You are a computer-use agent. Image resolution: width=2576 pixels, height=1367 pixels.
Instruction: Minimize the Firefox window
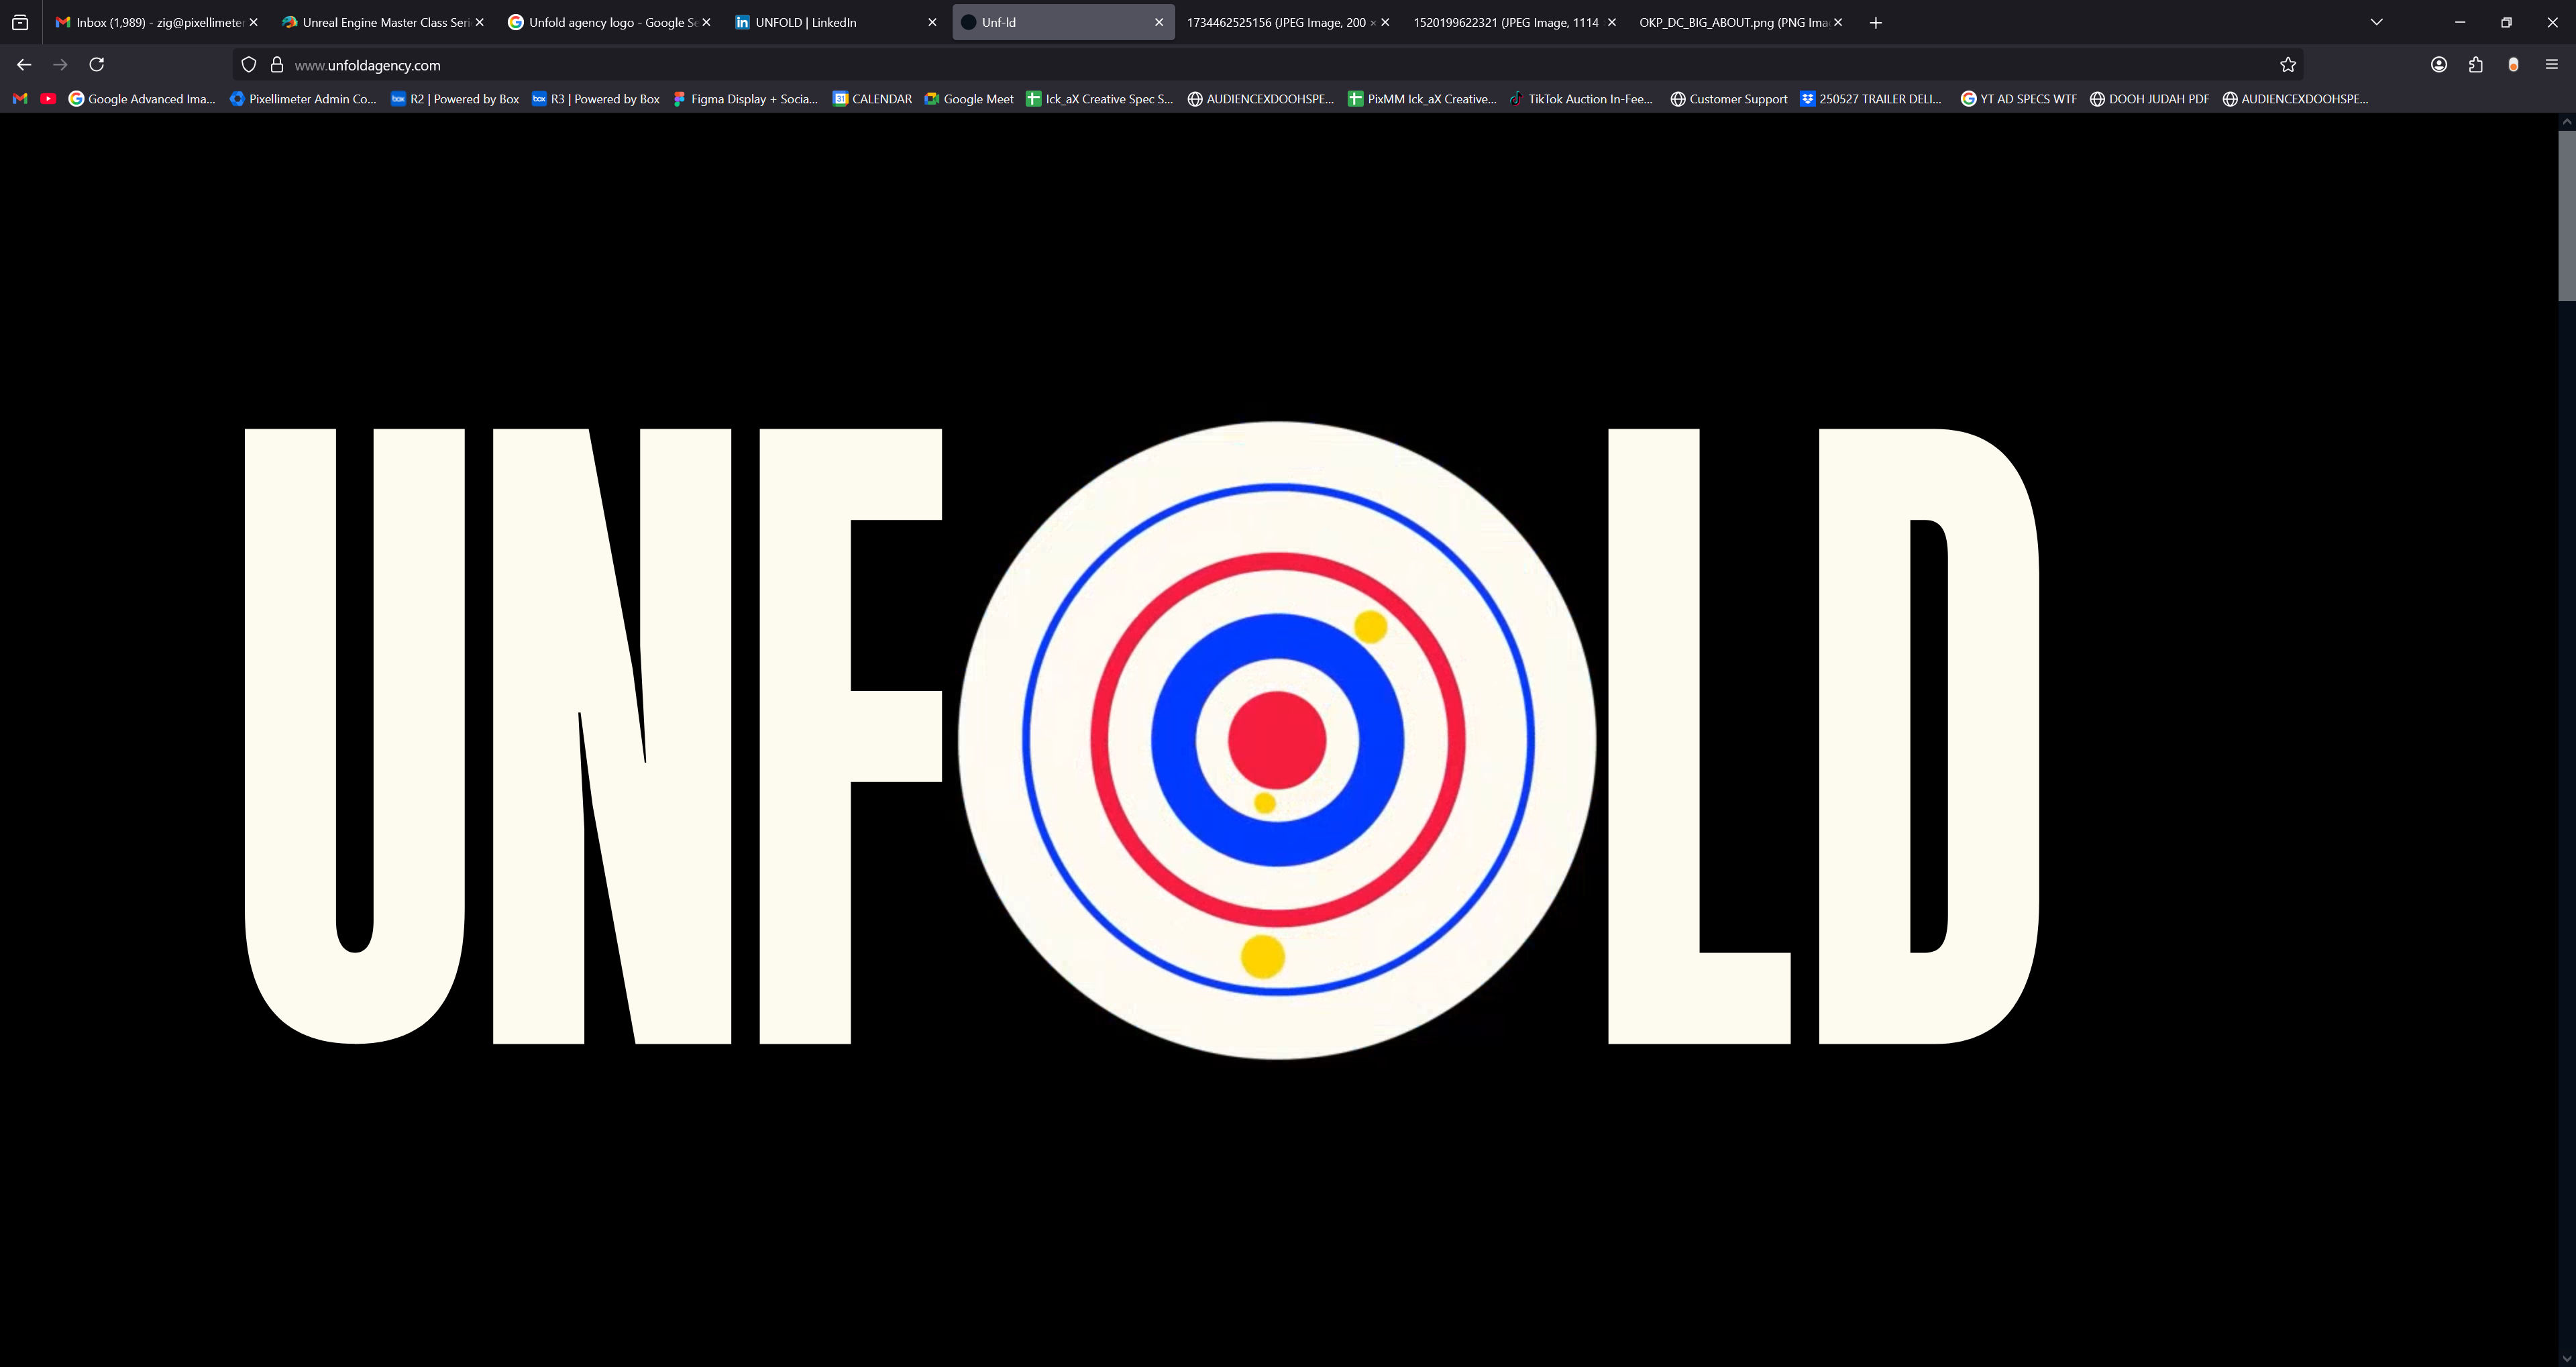click(x=2460, y=22)
